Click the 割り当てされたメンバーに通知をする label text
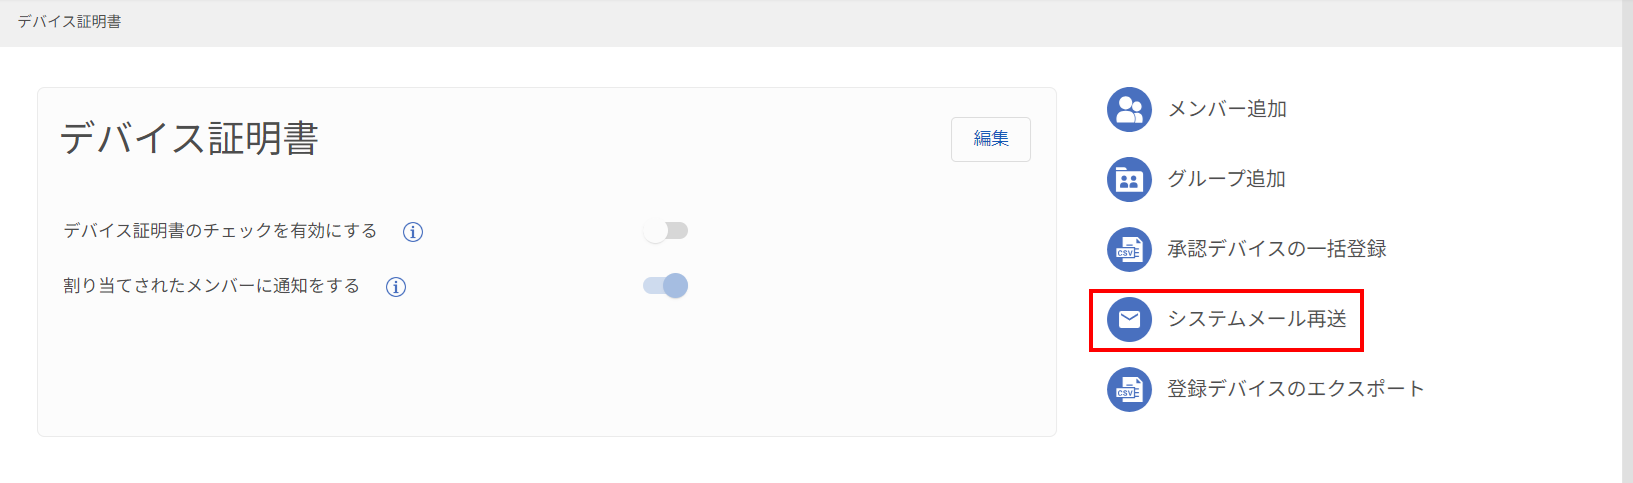The height and width of the screenshot is (483, 1633). [x=212, y=286]
